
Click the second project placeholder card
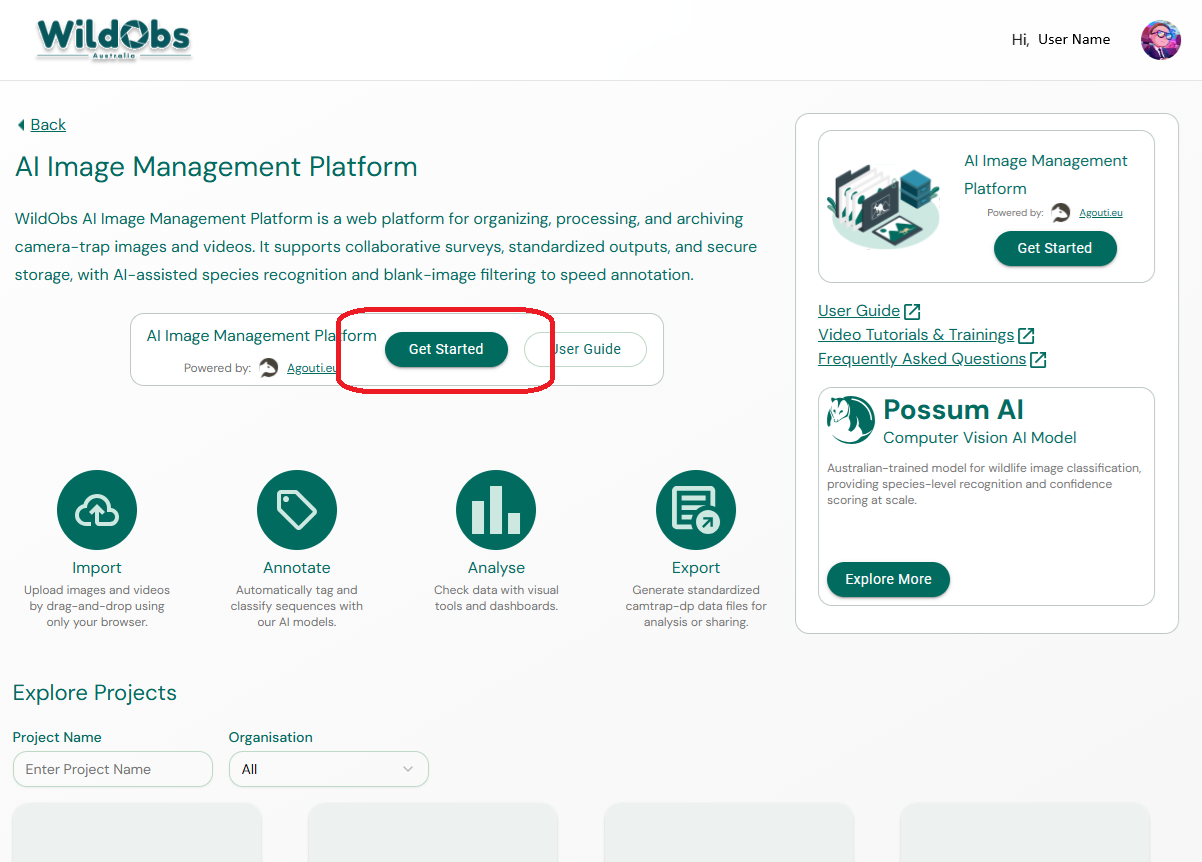433,832
